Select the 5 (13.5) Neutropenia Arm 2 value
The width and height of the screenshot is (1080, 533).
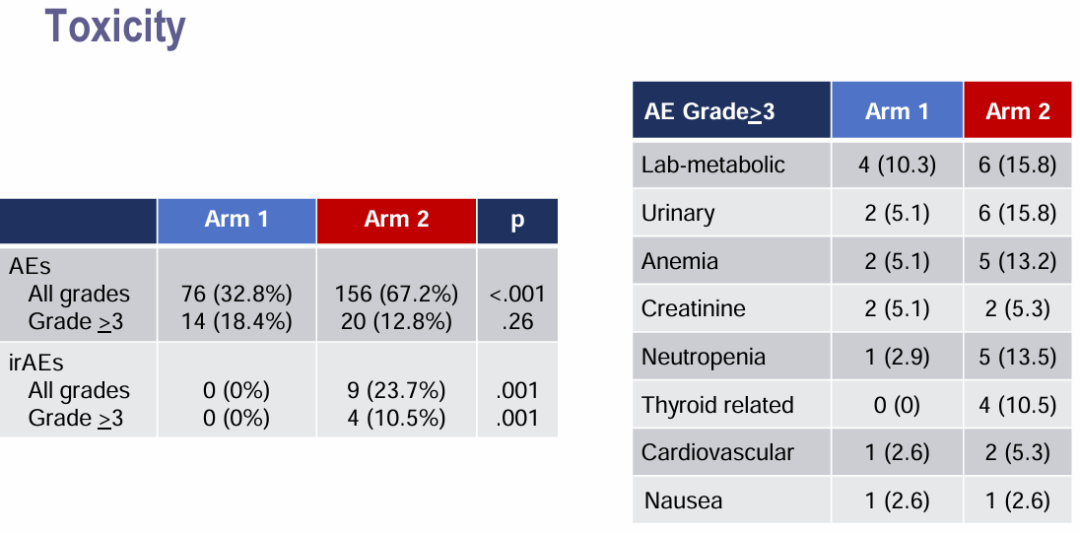coord(1018,357)
